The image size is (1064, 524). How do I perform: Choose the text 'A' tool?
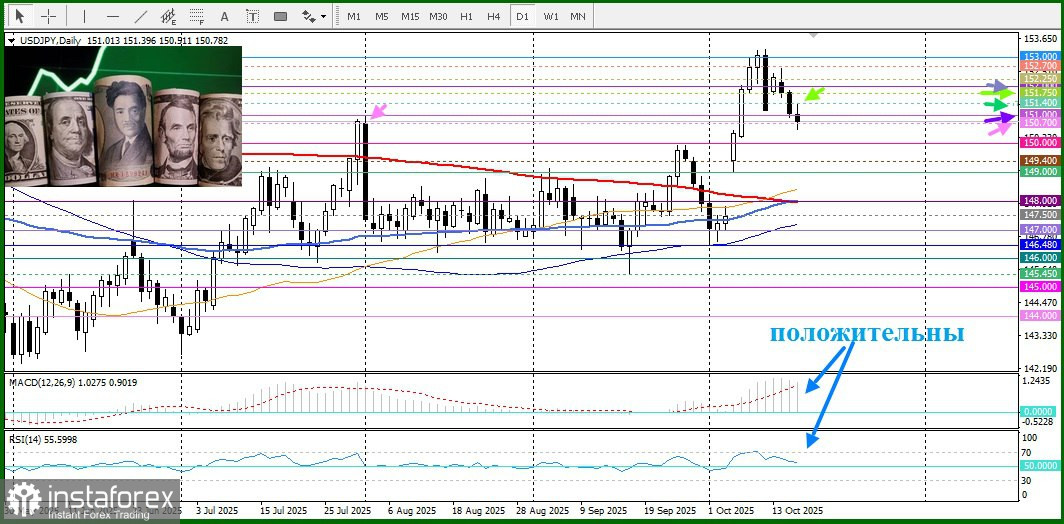click(x=225, y=16)
